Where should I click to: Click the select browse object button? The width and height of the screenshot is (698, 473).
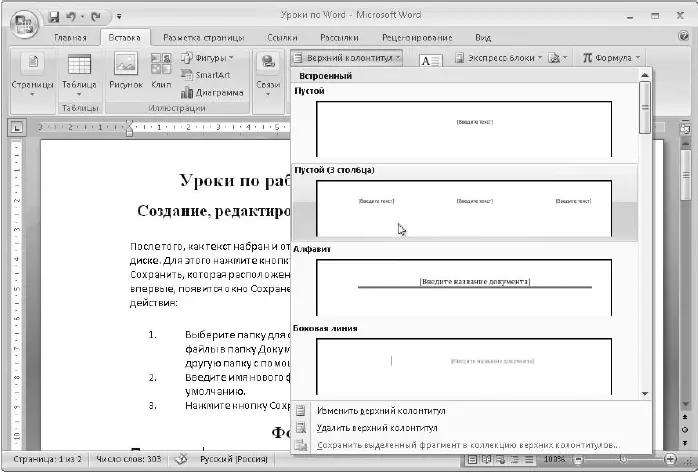pyautogui.click(x=686, y=430)
